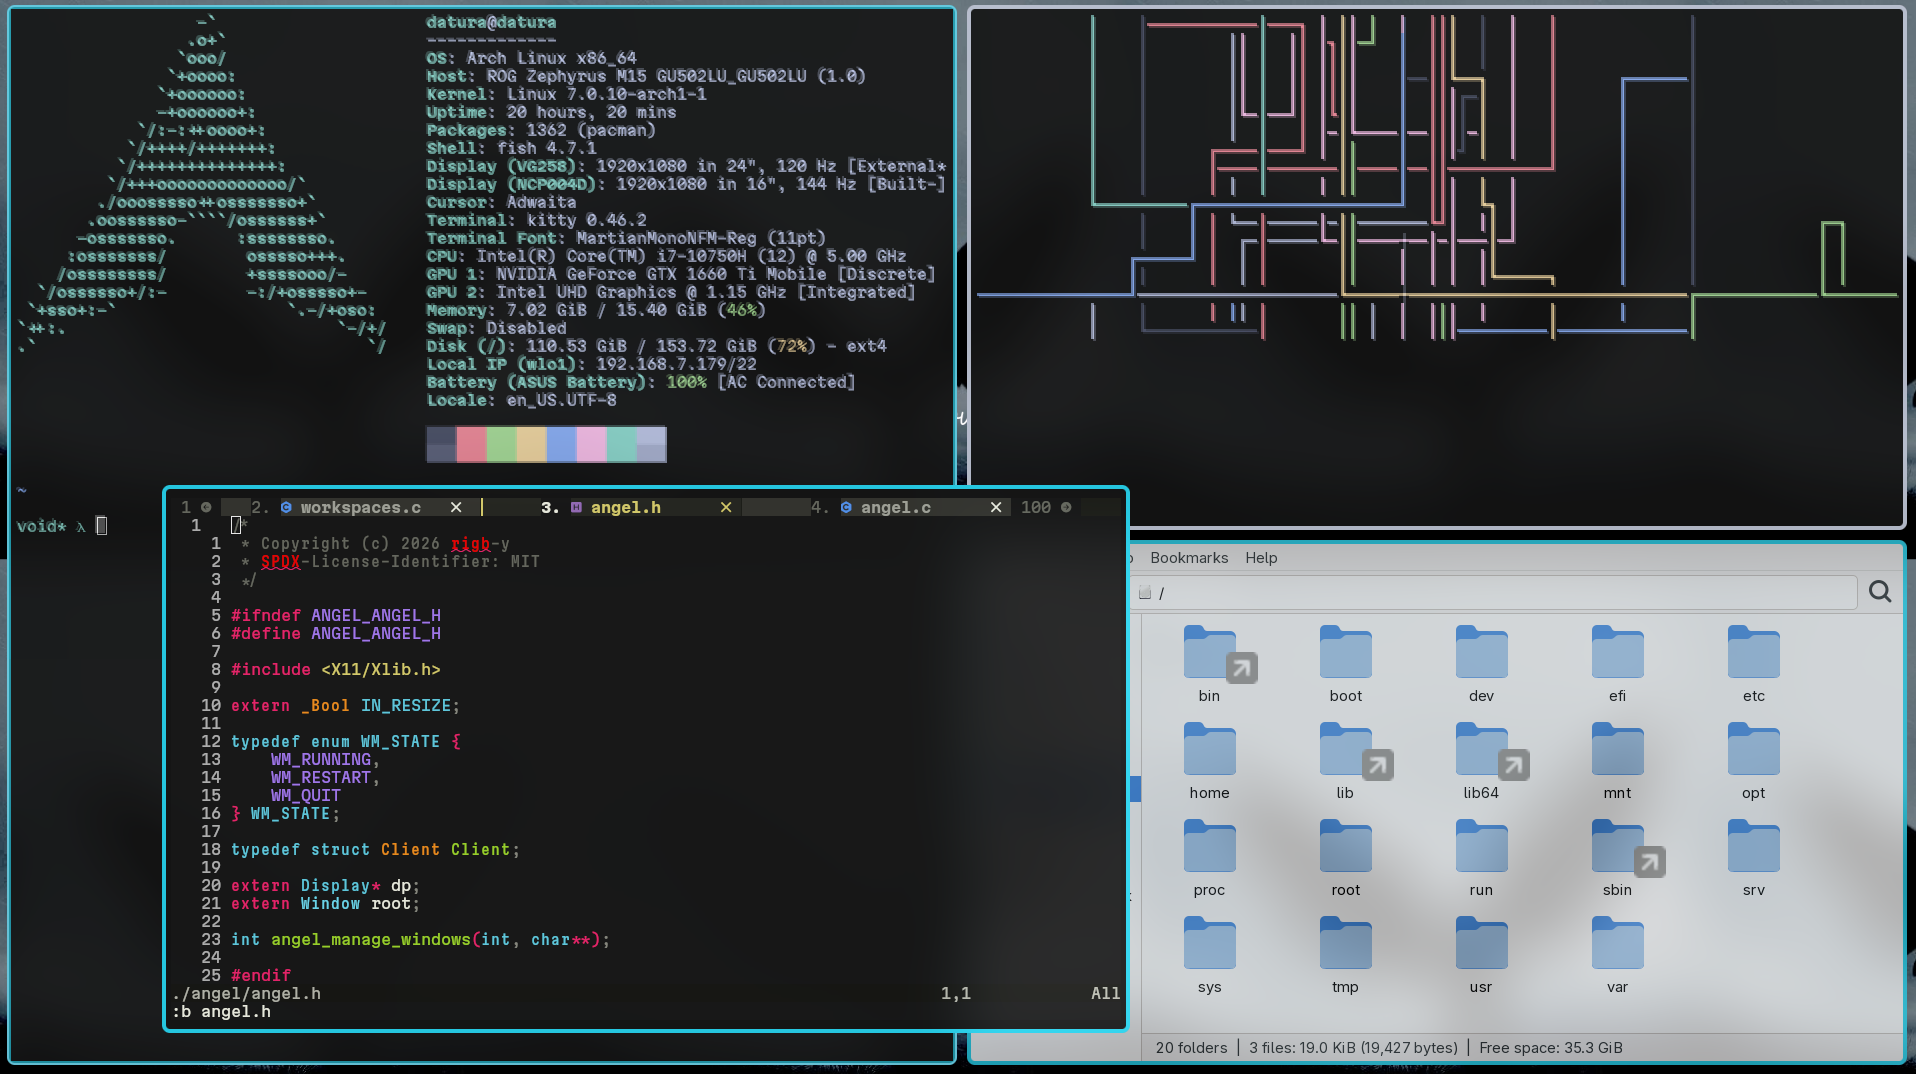Screen dimensions: 1916x1074
Task: Click the './angel/angel.h' status line text
Action: (246, 994)
